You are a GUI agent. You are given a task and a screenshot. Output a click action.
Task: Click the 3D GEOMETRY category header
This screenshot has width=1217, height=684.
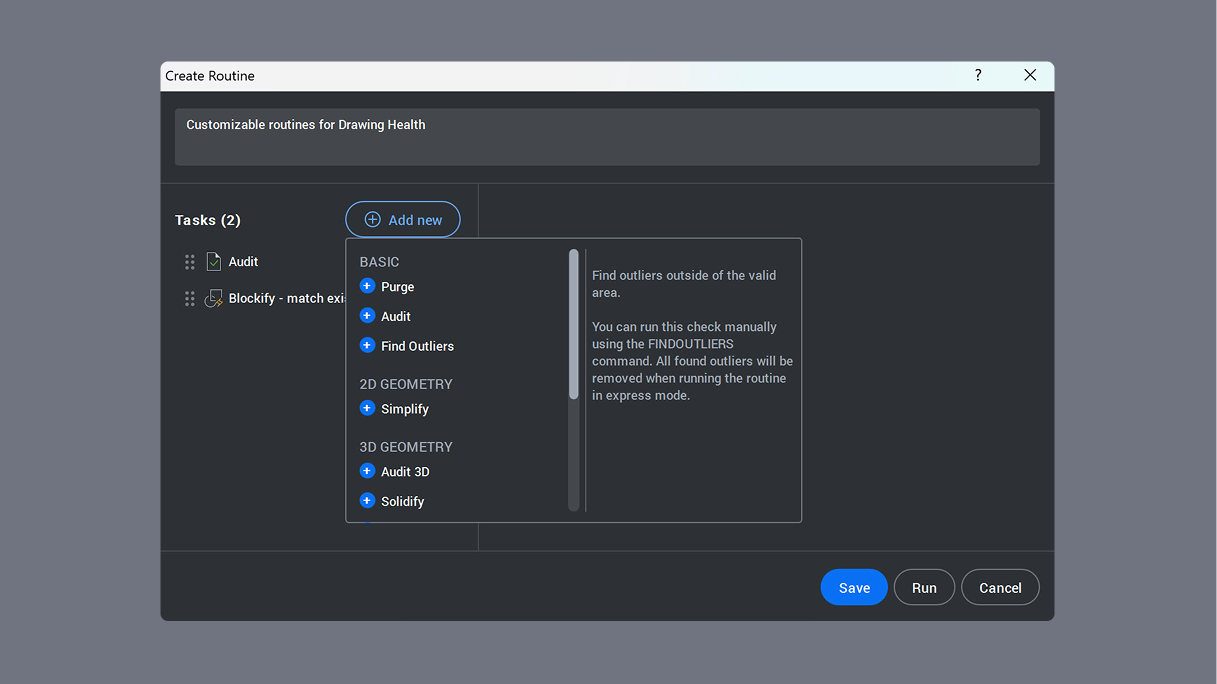[406, 447]
